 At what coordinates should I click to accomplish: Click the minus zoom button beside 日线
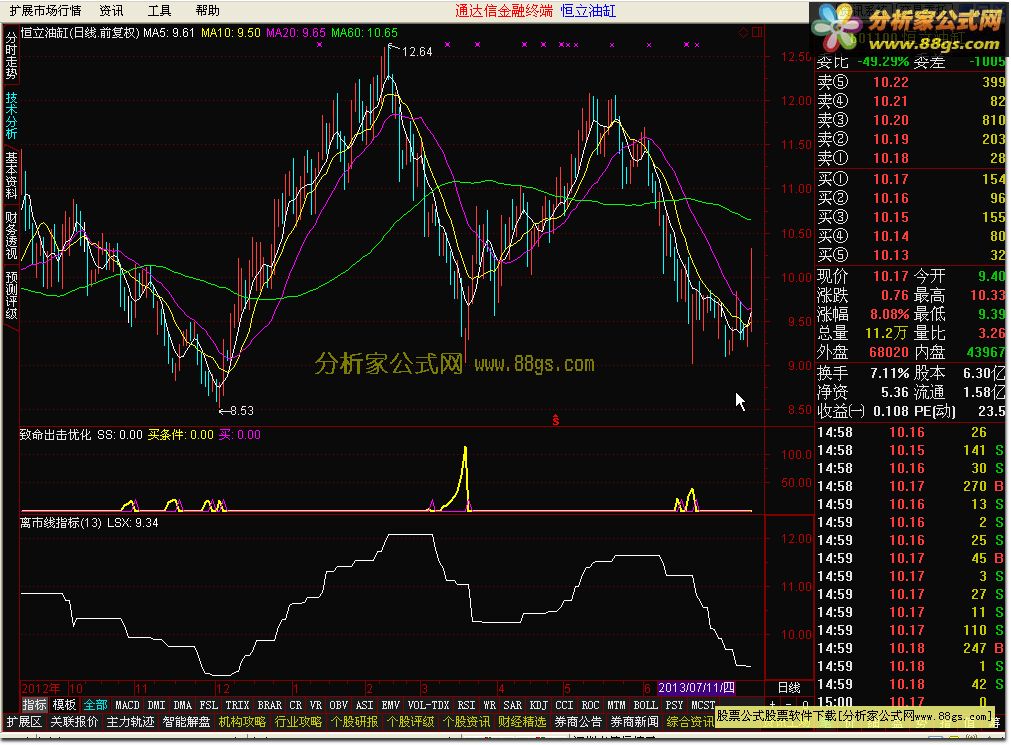click(789, 704)
